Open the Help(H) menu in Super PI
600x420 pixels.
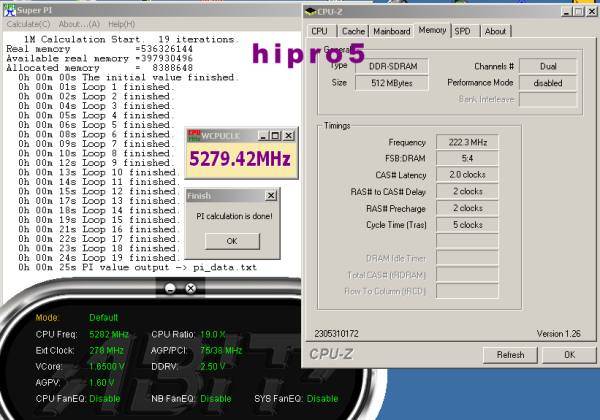[x=121, y=24]
